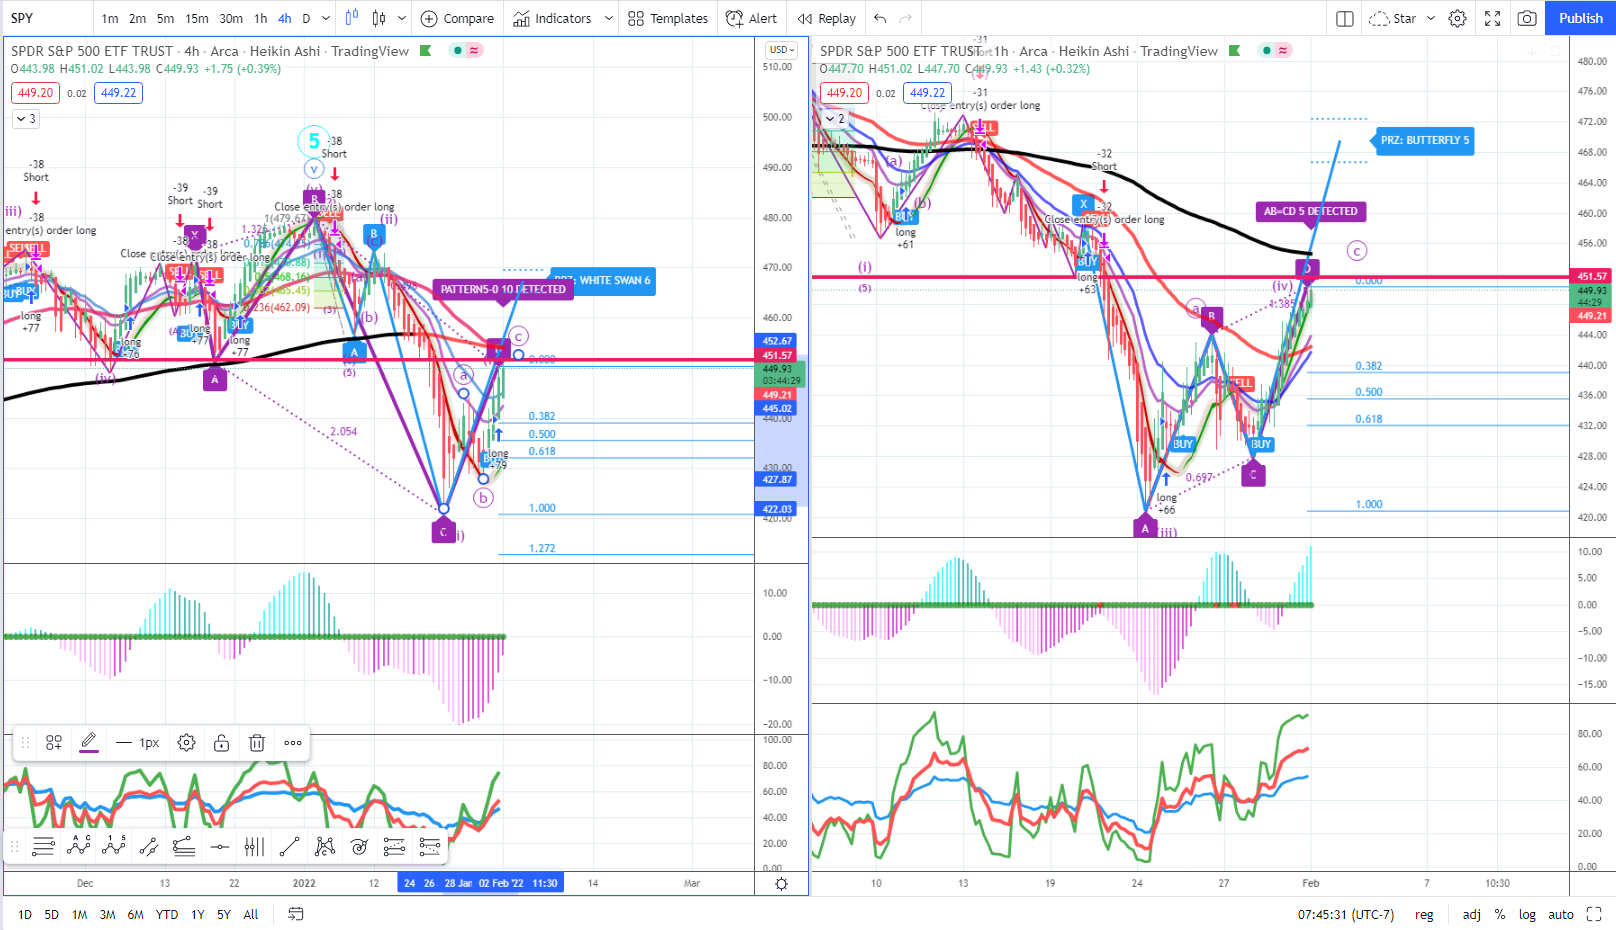Click the SPY symbol search field
The height and width of the screenshot is (930, 1616).
pyautogui.click(x=48, y=18)
